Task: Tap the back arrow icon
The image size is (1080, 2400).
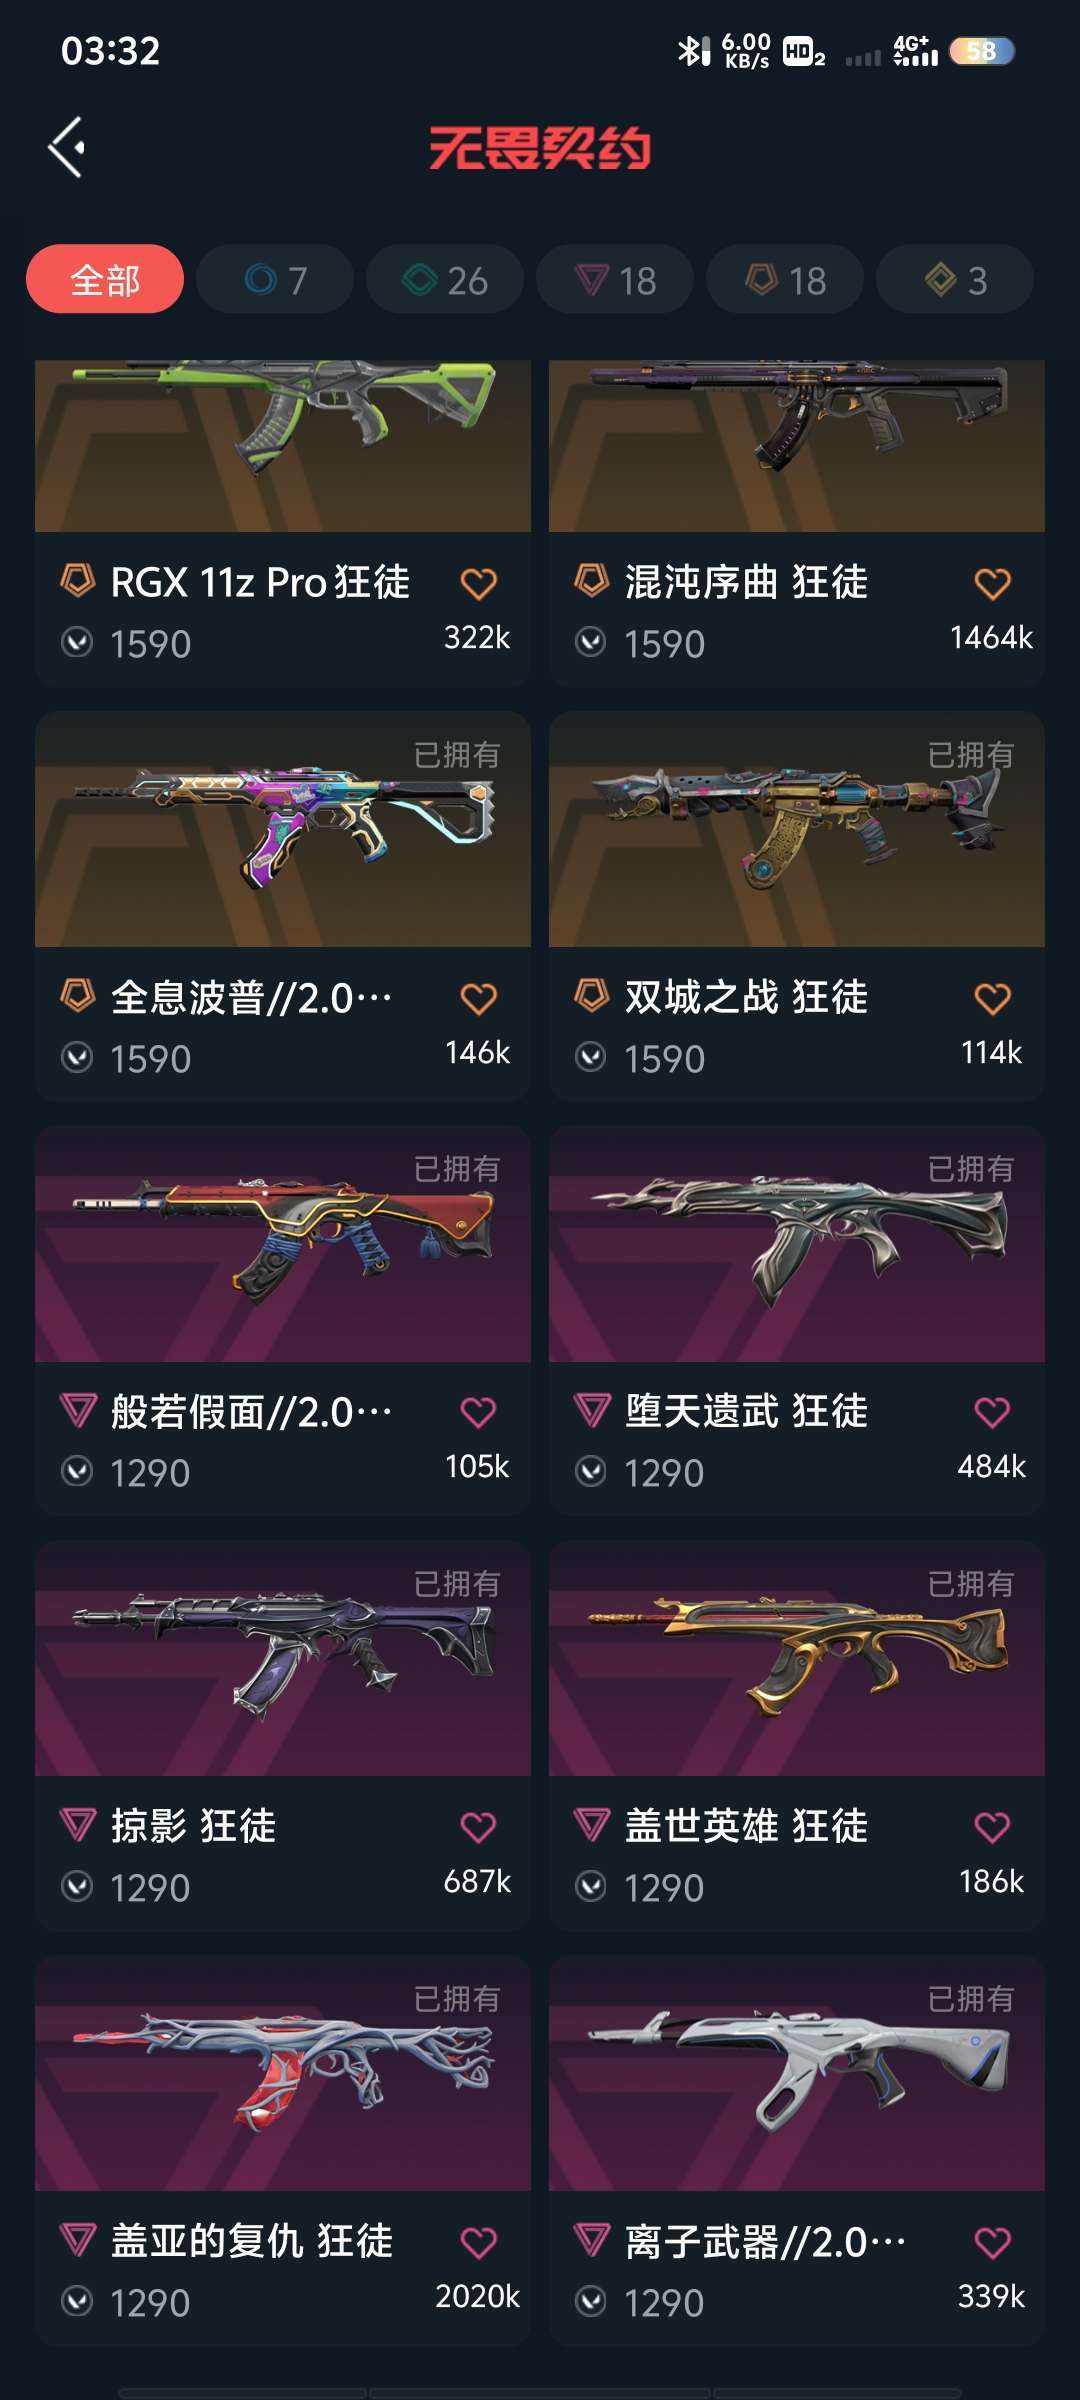Action: (66, 147)
